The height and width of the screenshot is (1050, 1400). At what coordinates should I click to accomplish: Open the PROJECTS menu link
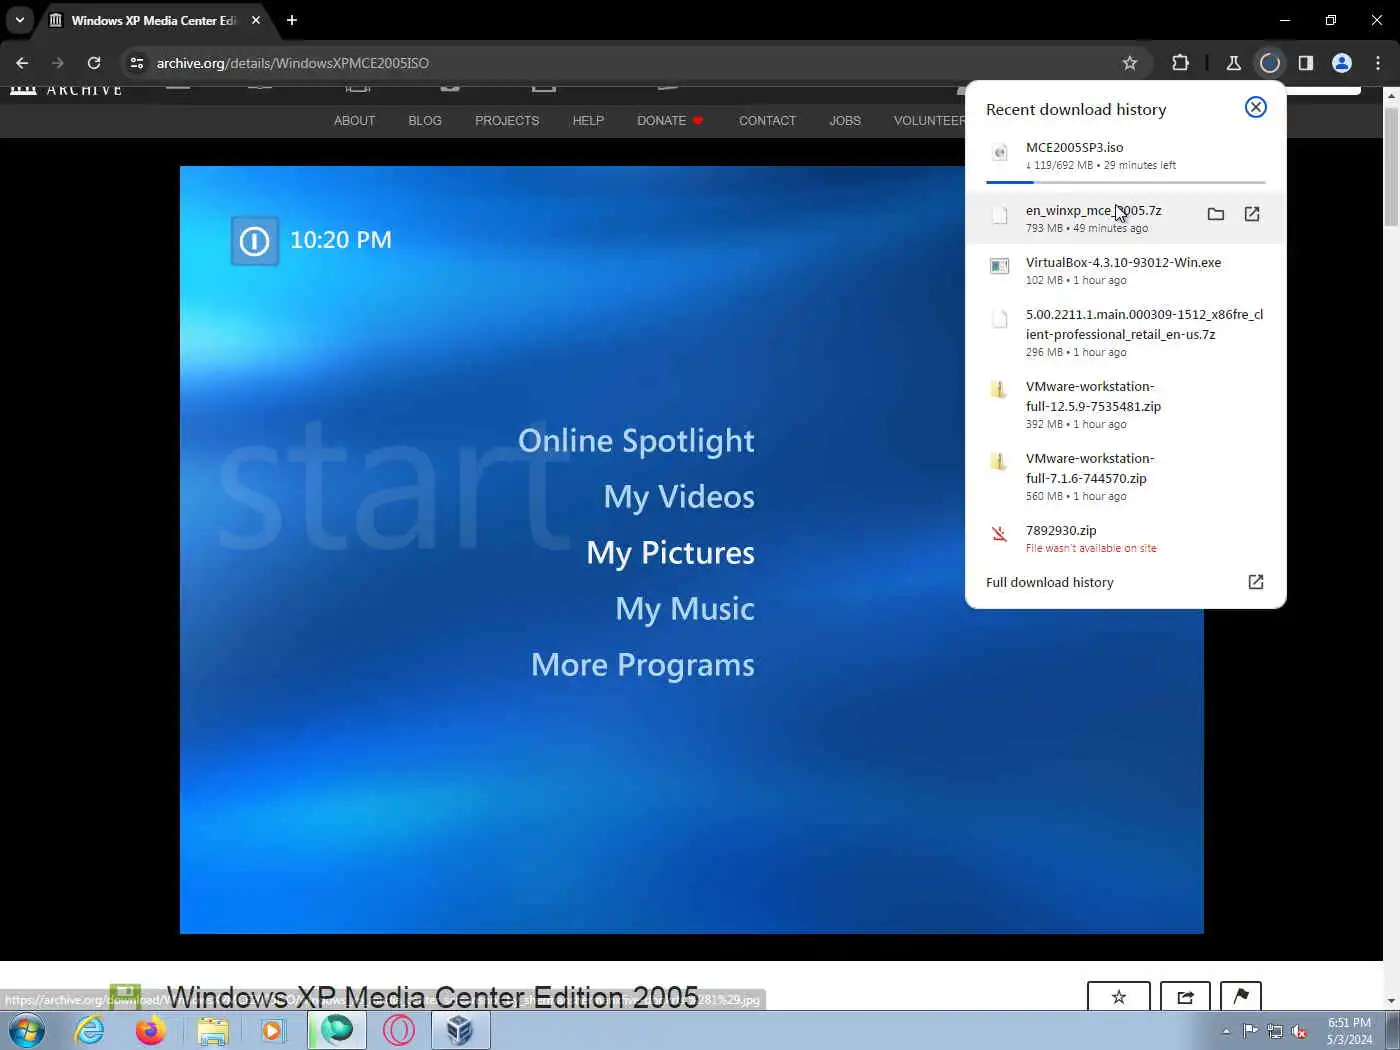point(507,120)
